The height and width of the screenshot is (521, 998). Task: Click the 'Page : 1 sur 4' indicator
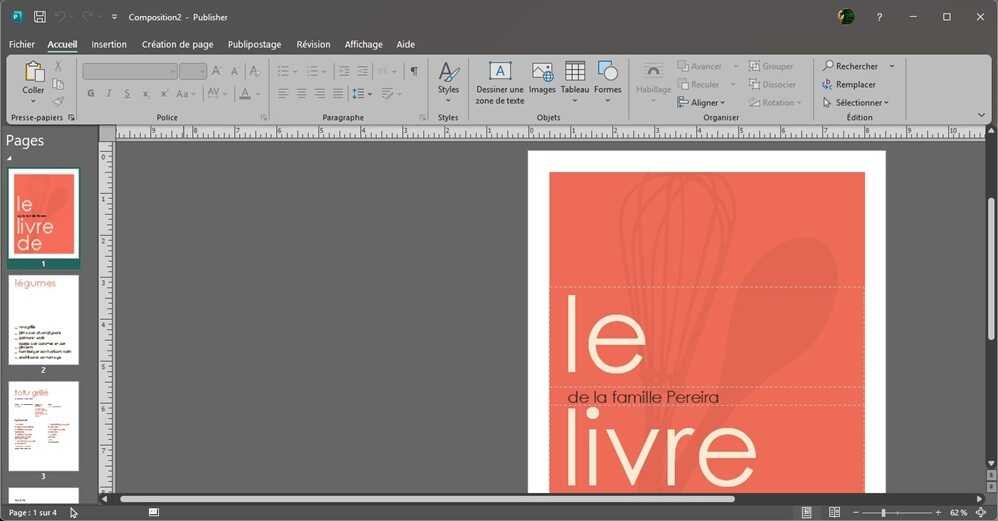pos(33,512)
